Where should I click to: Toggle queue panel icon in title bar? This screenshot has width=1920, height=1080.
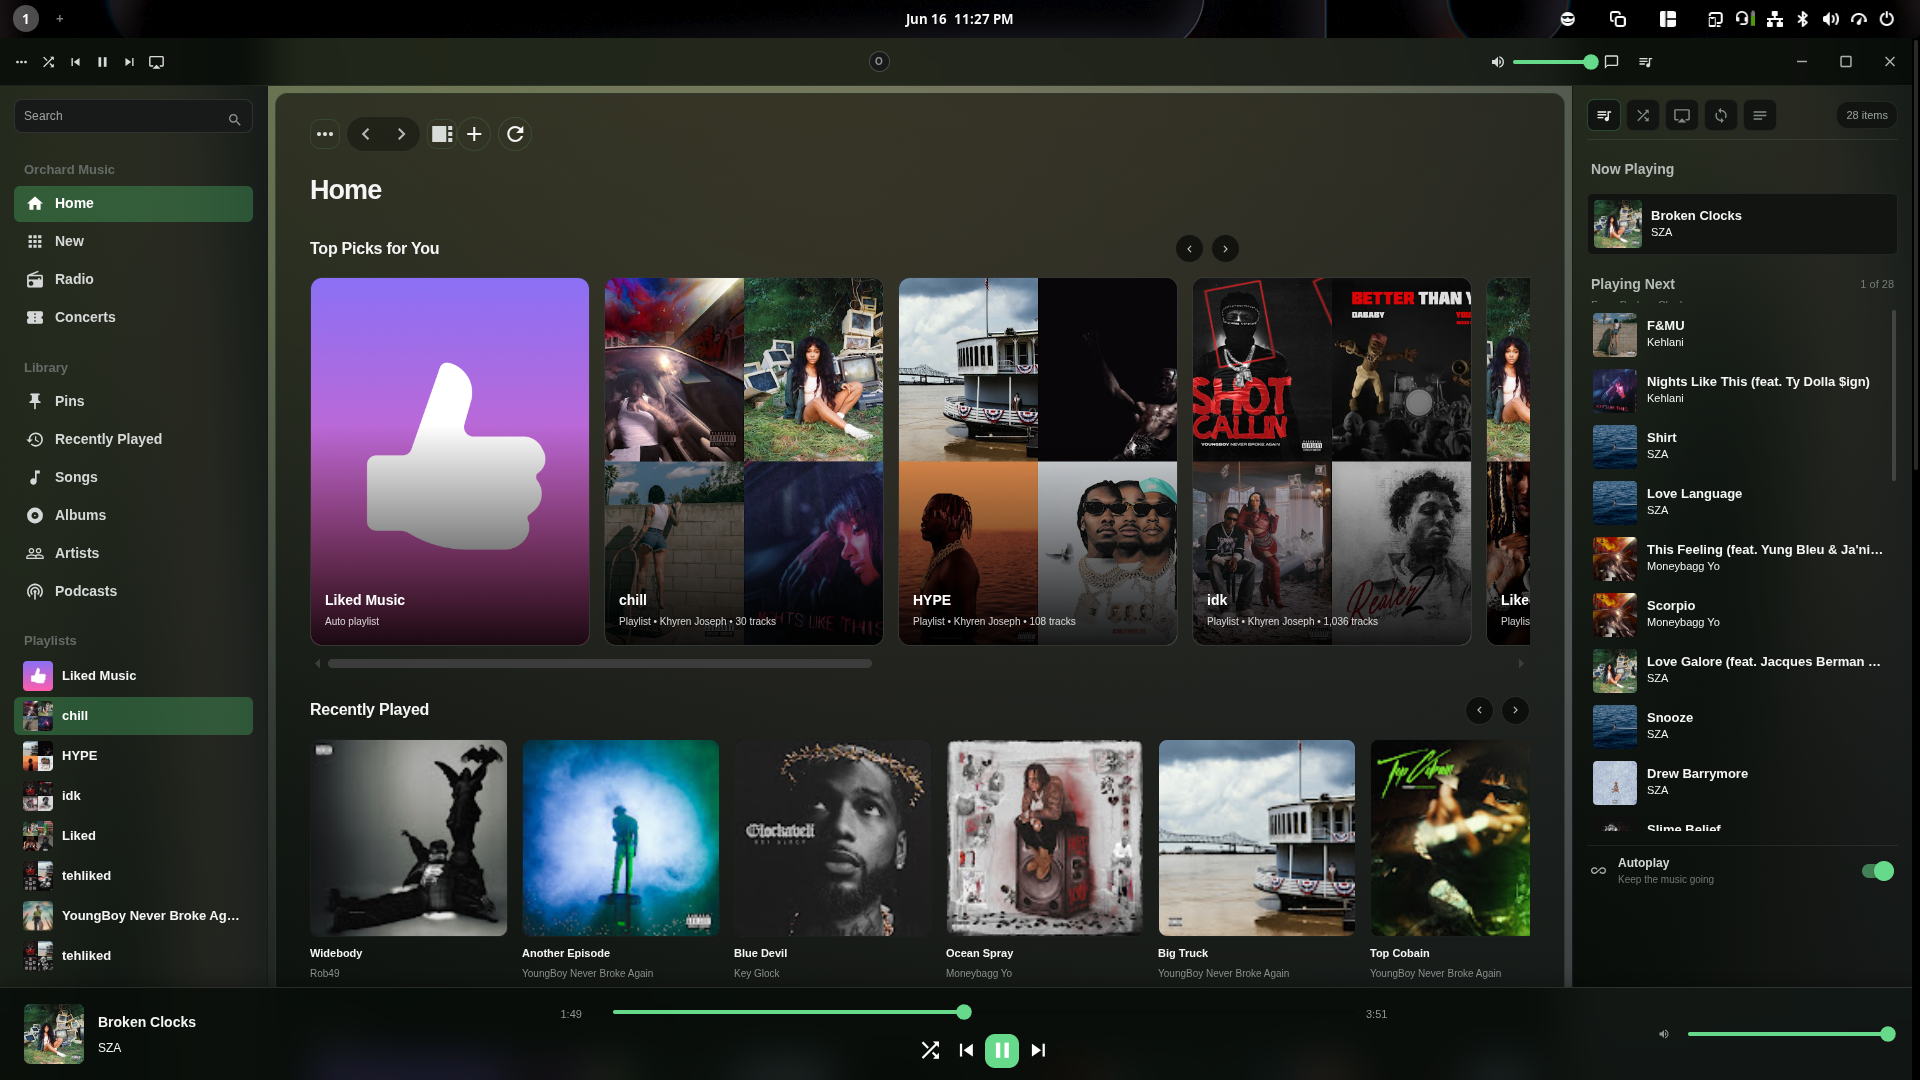tap(1645, 62)
